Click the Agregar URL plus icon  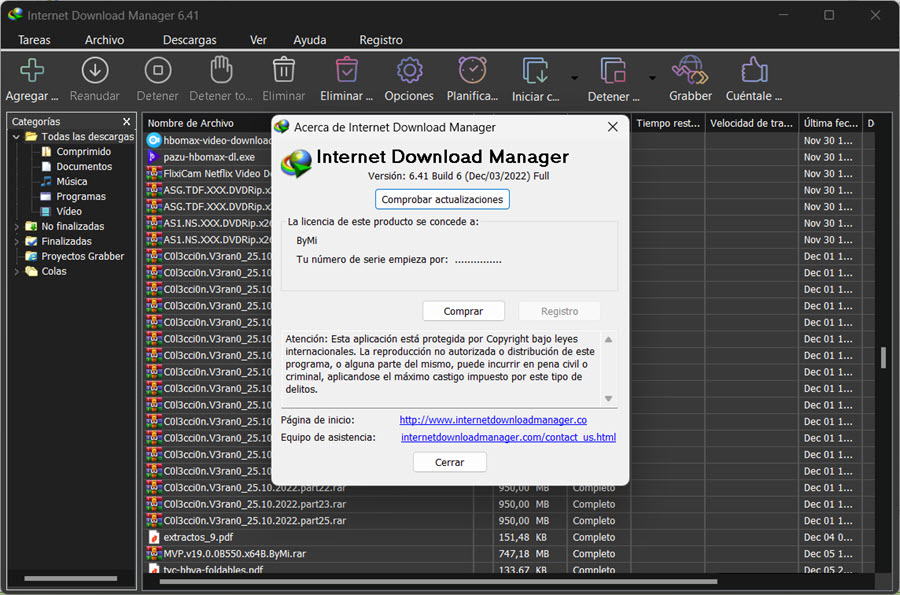point(32,70)
